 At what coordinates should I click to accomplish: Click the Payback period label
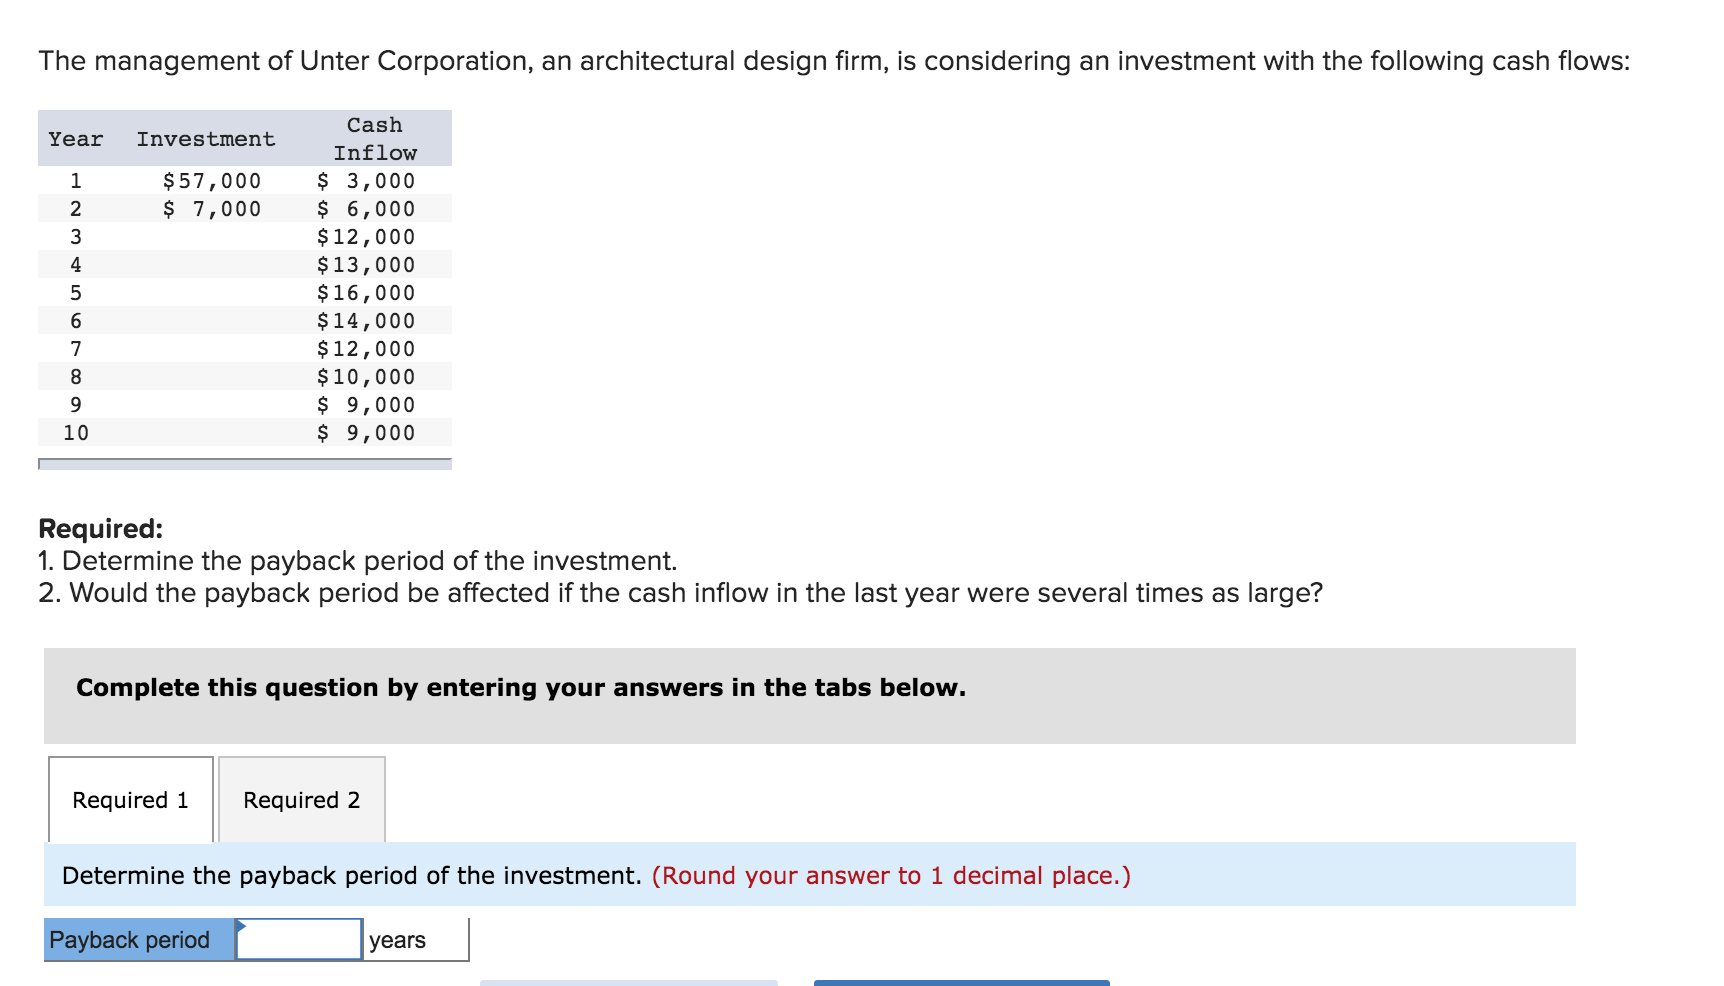point(130,938)
